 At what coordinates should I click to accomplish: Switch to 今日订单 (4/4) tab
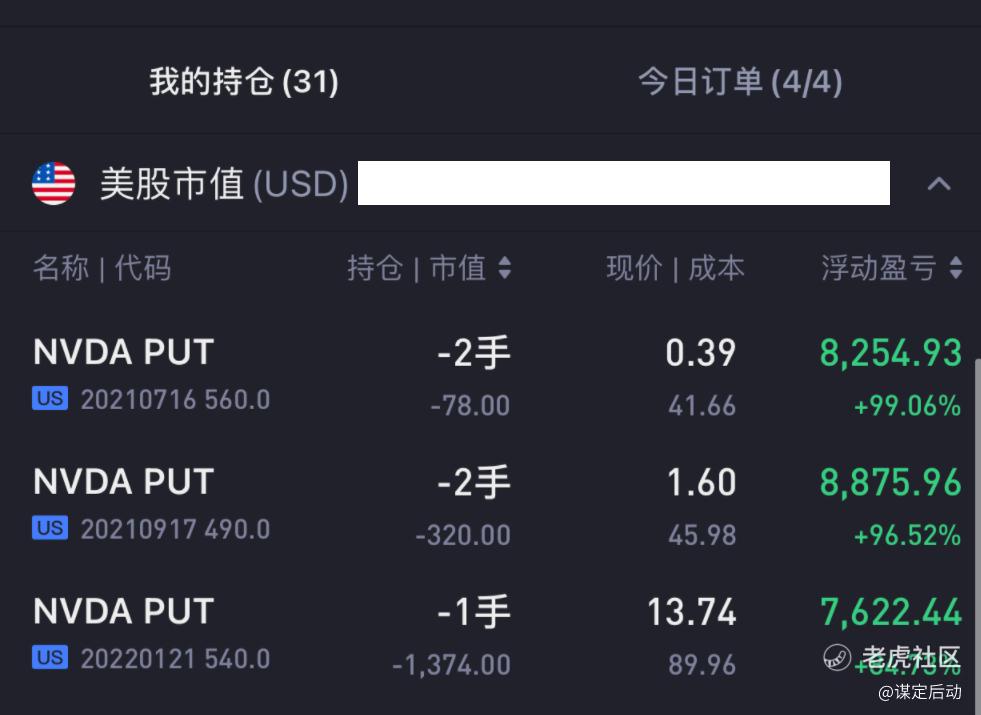click(740, 82)
